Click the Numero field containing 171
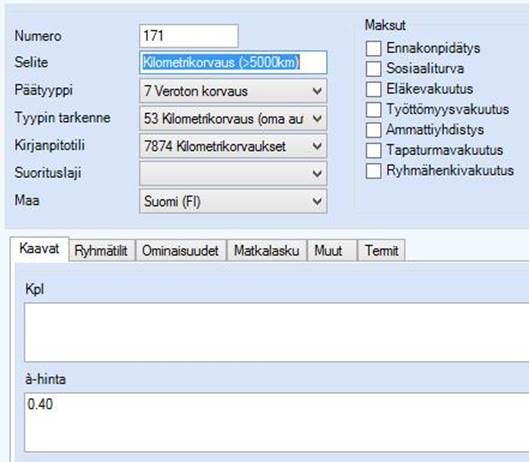The width and height of the screenshot is (529, 462). tap(189, 36)
